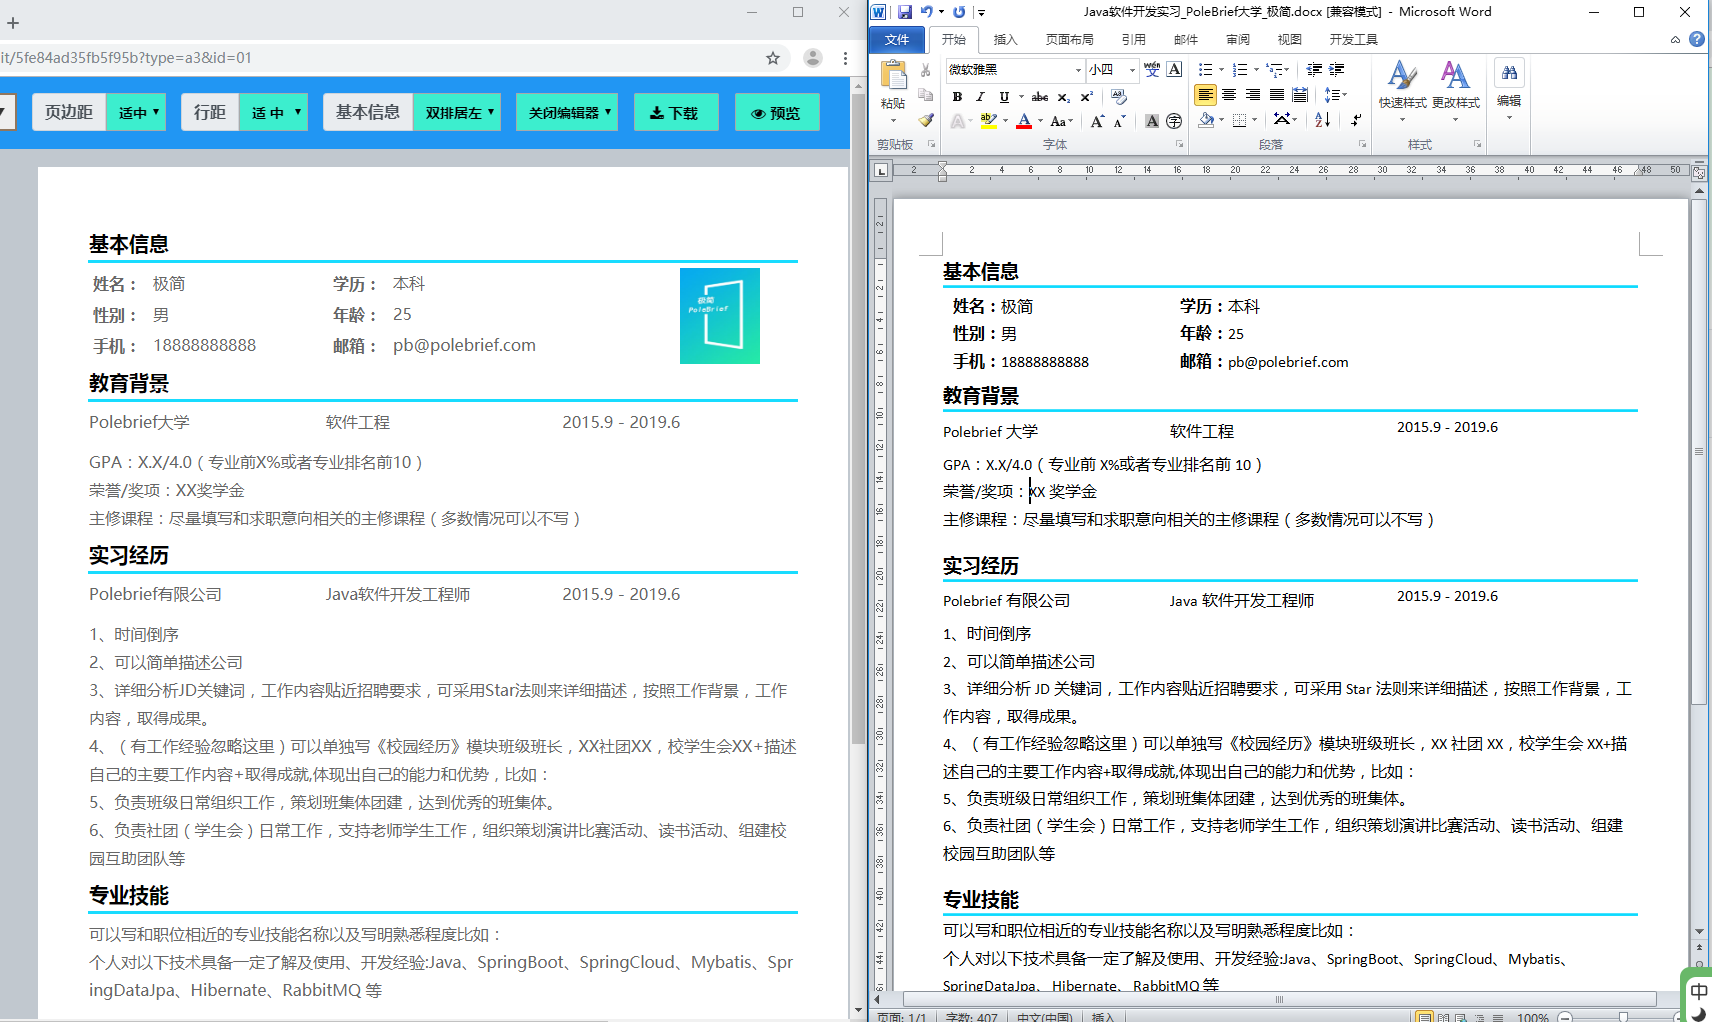Click the Format Painter brush icon

926,120
